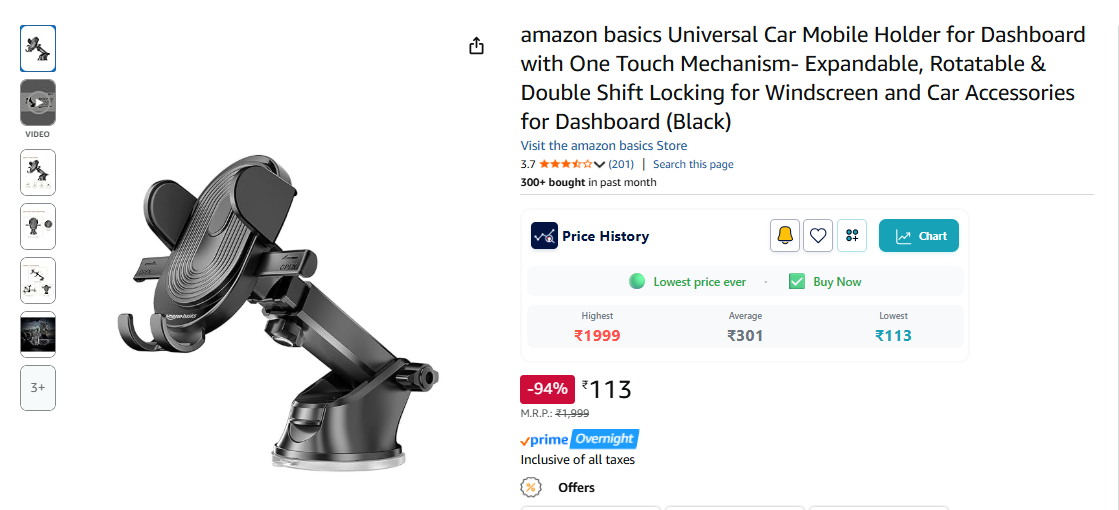Play the product video thumbnail
1119x510 pixels.
click(38, 102)
